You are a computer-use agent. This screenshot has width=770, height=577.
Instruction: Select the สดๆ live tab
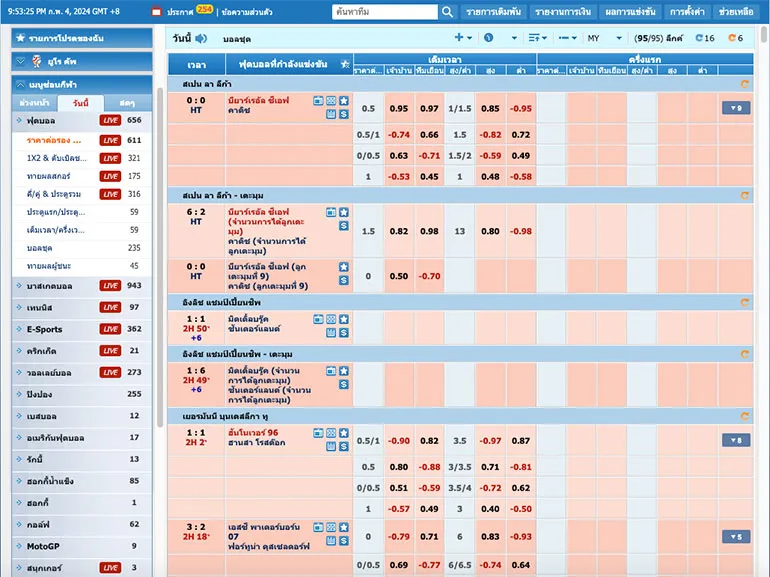(127, 103)
